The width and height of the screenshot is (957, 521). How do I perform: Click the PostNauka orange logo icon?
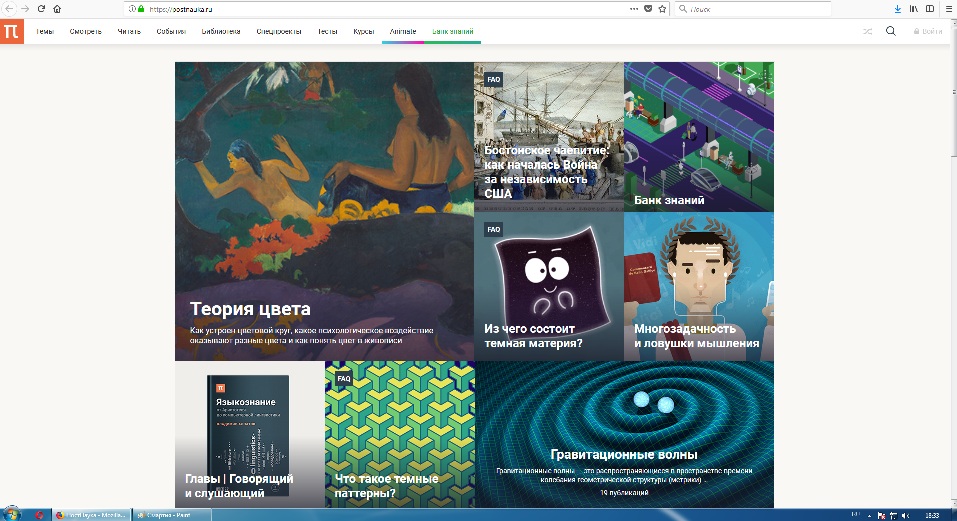tap(10, 31)
